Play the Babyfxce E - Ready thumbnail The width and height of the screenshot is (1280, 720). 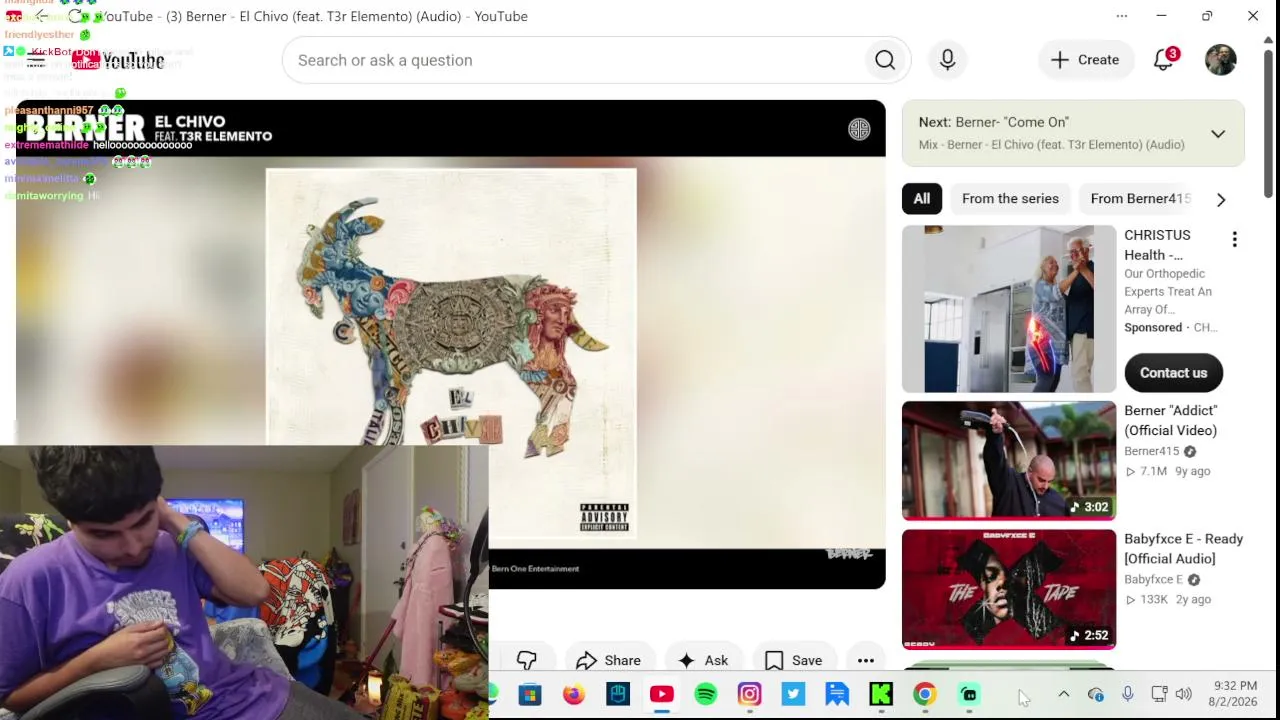click(x=1009, y=589)
